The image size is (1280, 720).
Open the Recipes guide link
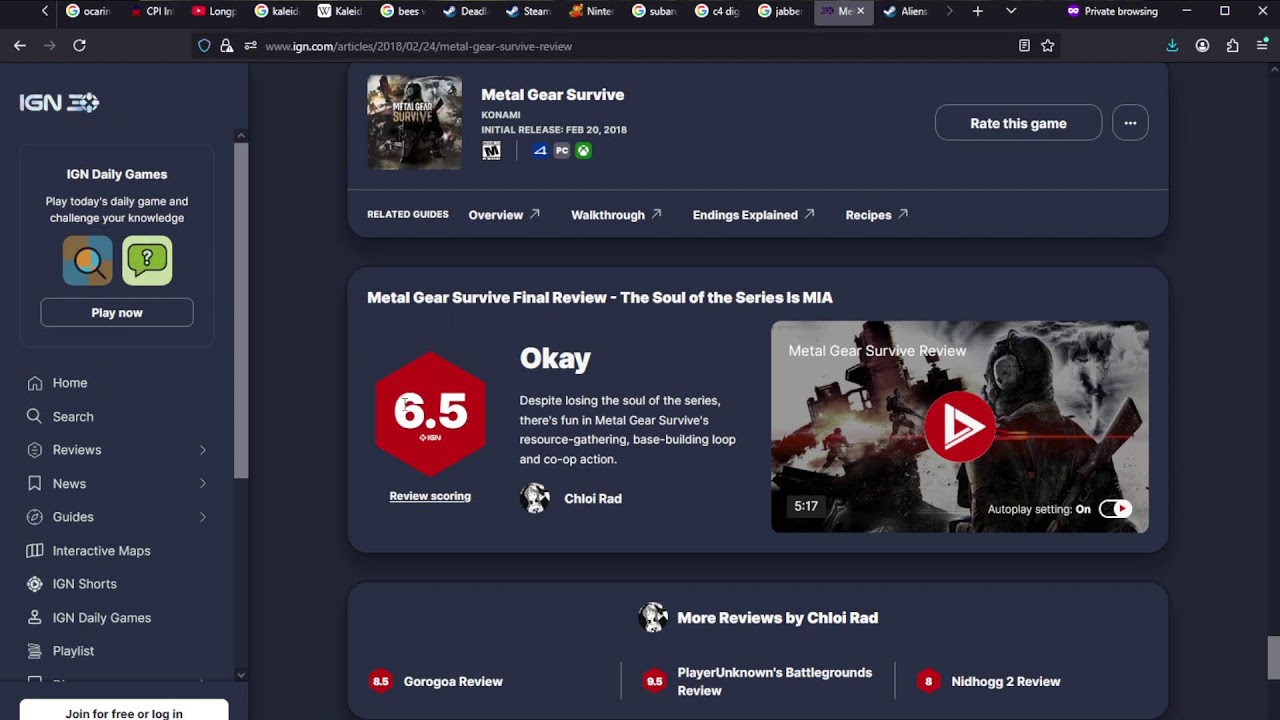click(x=877, y=215)
